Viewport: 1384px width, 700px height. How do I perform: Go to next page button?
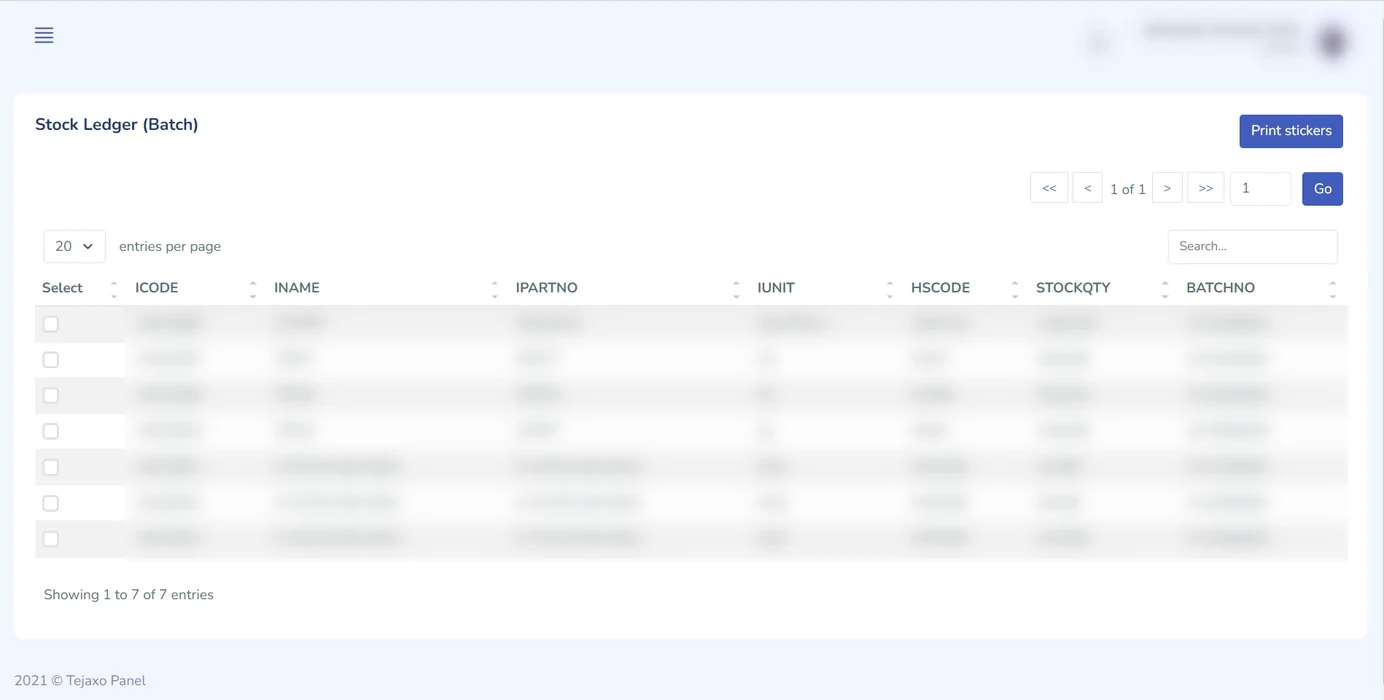(1167, 188)
